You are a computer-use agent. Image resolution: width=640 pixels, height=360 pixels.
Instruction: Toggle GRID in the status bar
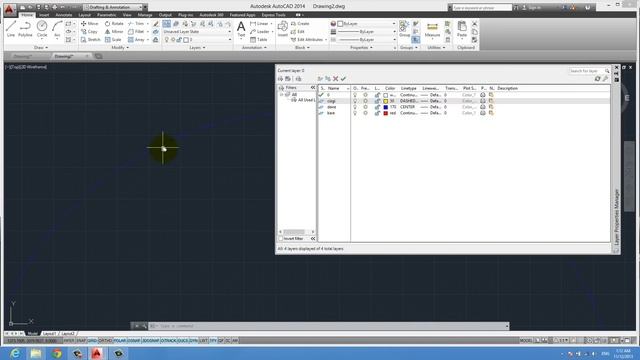point(92,340)
